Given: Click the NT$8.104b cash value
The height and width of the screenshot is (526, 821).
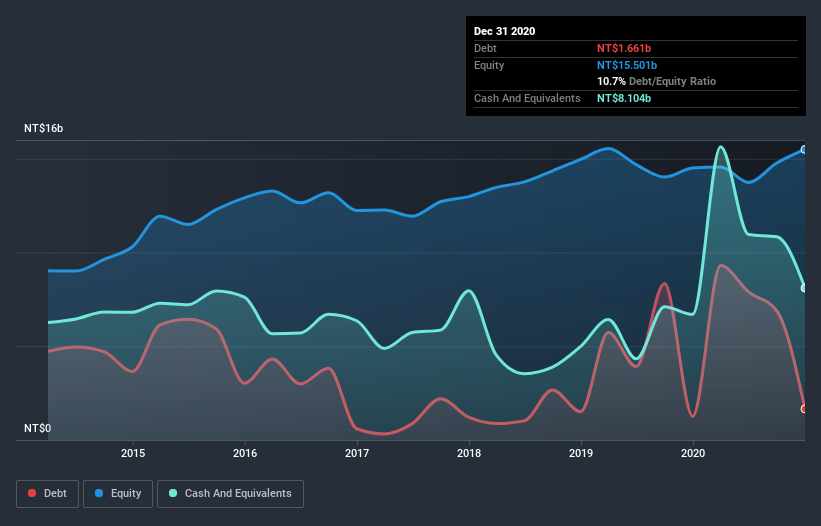Looking at the screenshot, I should (624, 98).
